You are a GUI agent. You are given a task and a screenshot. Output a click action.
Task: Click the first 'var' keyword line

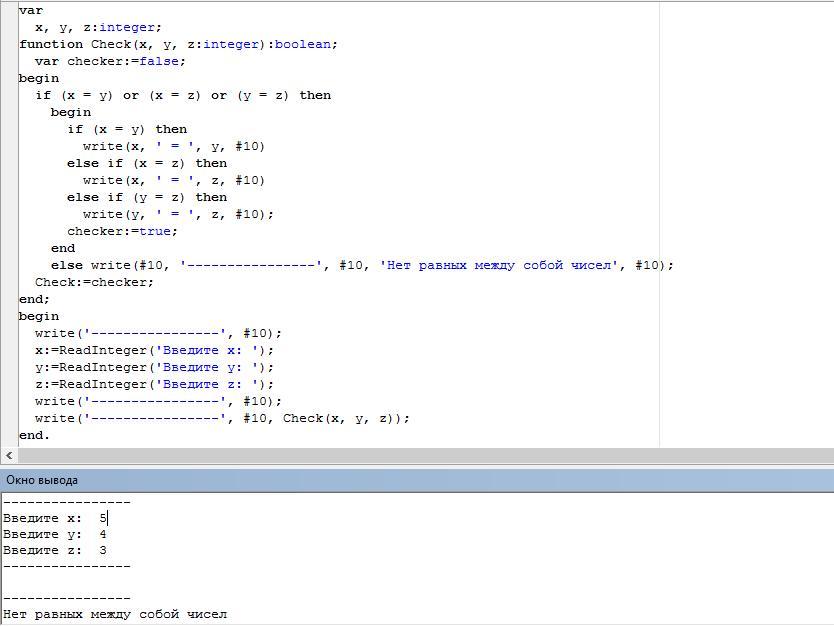coord(31,10)
